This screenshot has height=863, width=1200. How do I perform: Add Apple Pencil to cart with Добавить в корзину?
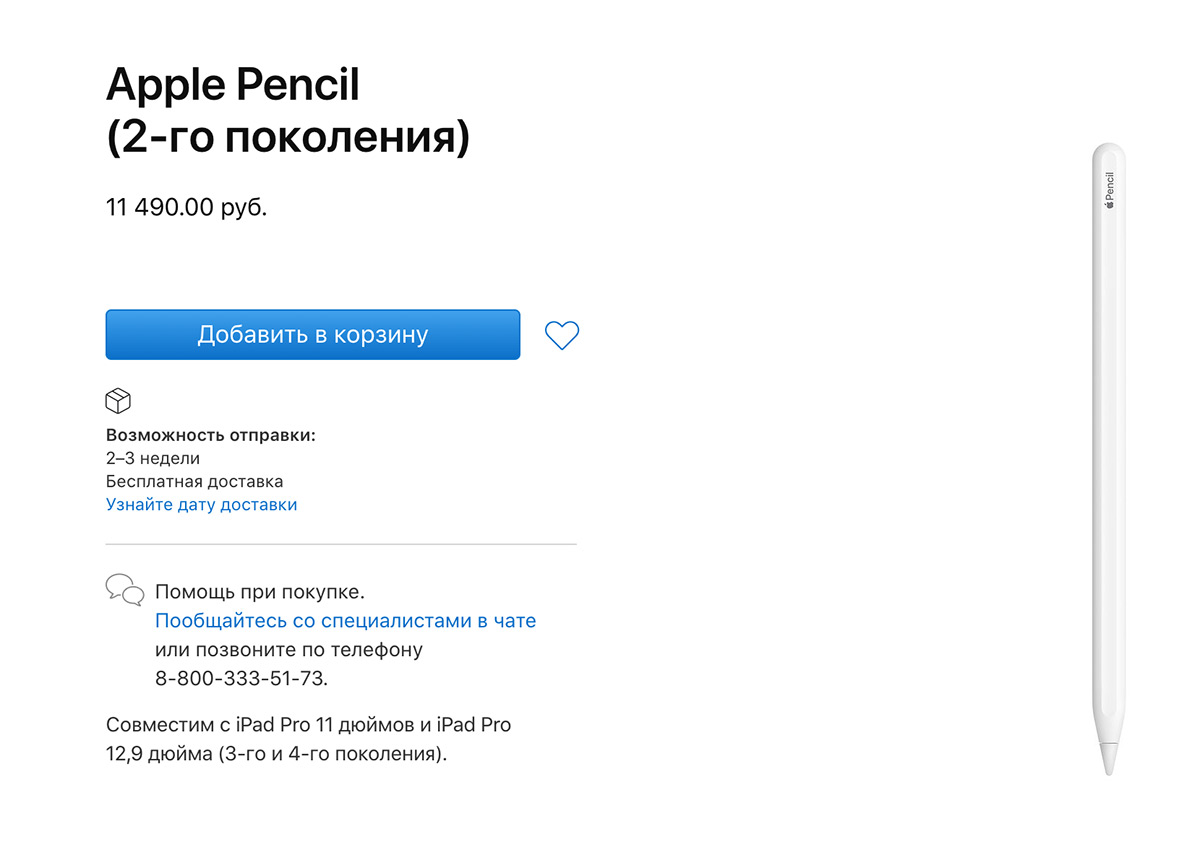(x=312, y=334)
